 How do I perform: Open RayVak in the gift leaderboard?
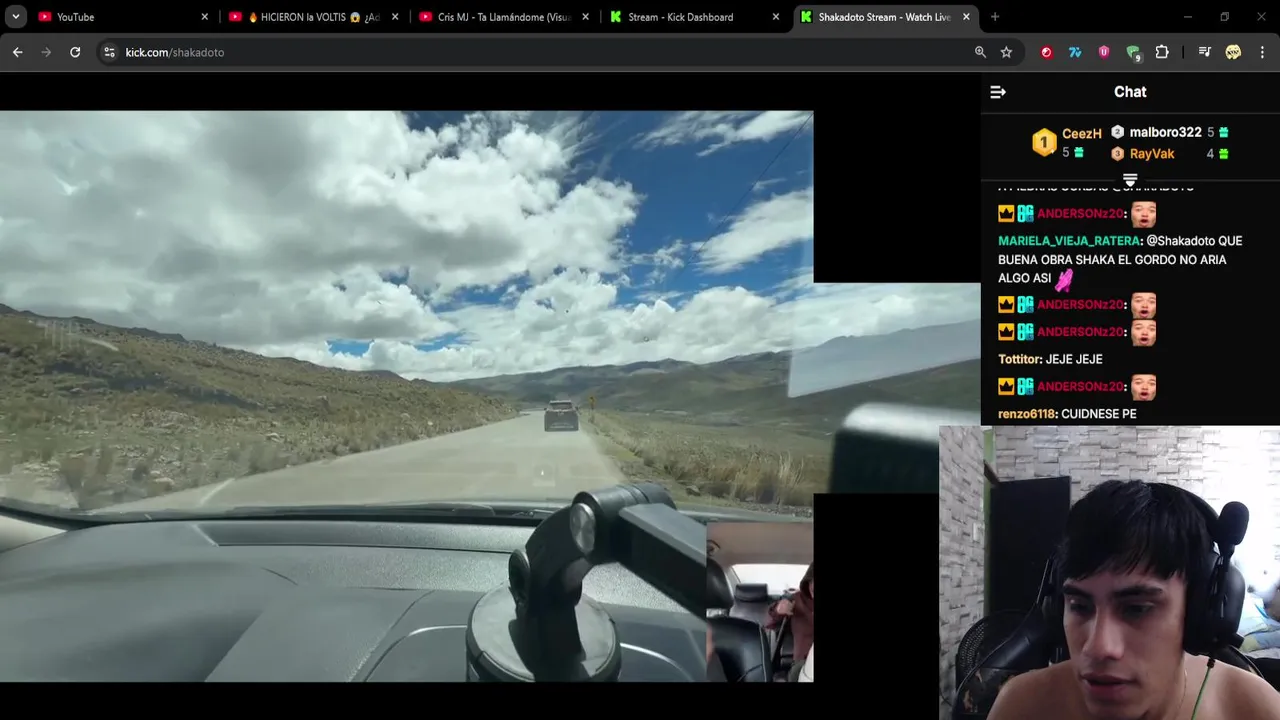(1152, 154)
